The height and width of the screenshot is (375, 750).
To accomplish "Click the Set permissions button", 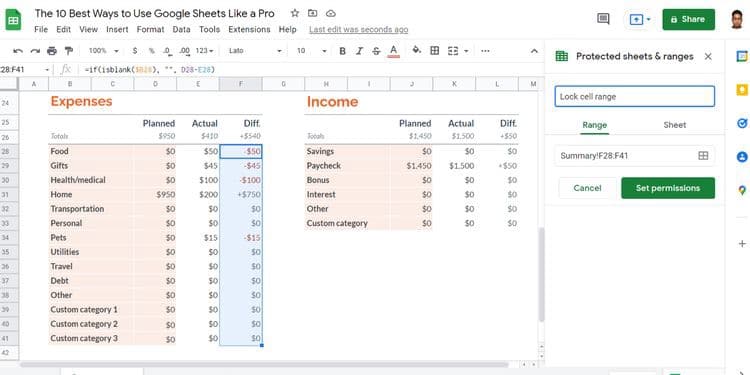I will (668, 188).
